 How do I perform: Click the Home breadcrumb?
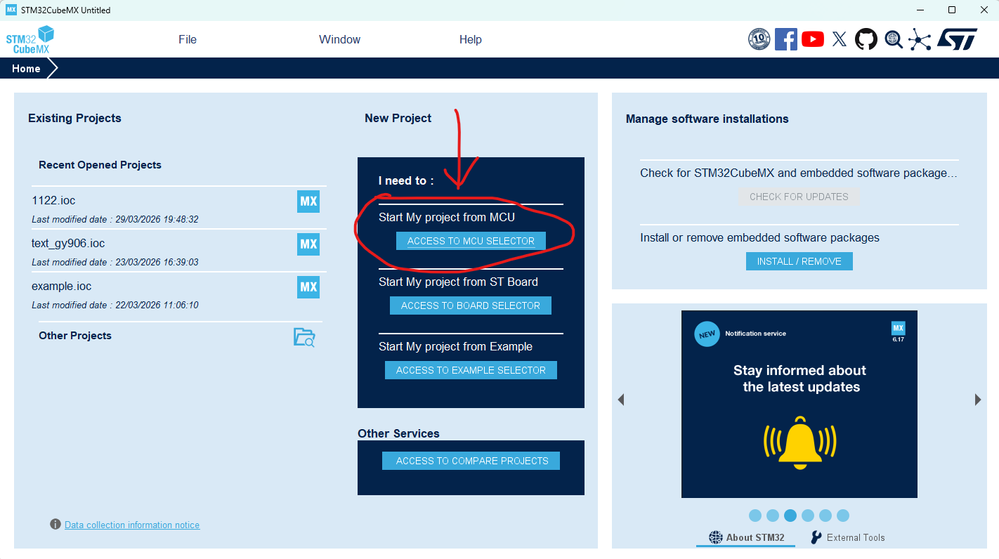26,68
